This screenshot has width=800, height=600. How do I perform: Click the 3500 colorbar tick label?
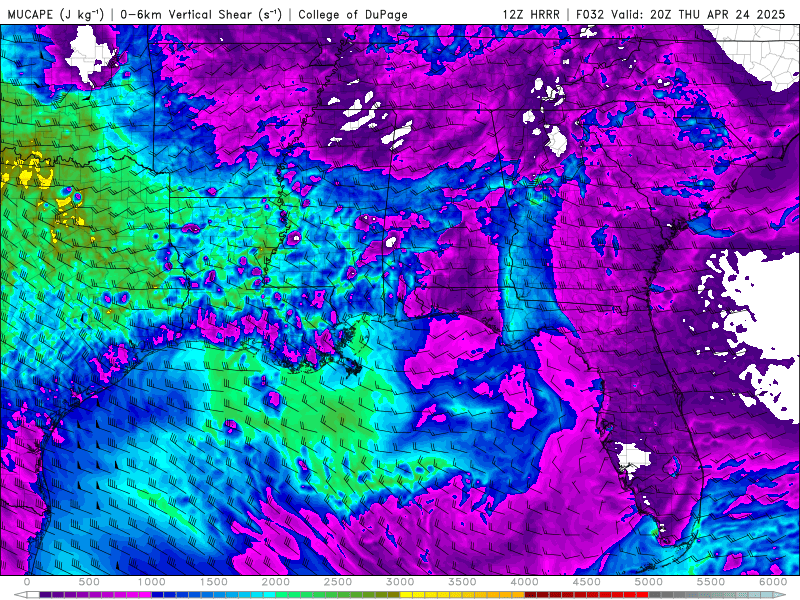[x=462, y=582]
